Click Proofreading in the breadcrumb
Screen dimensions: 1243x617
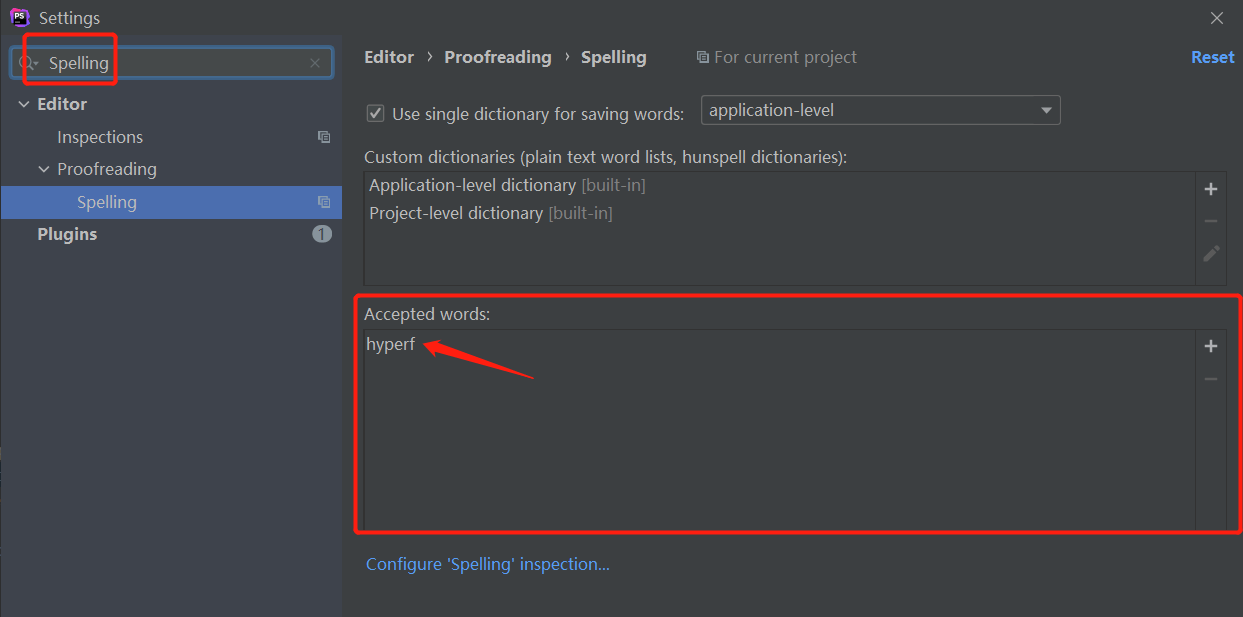[x=498, y=57]
